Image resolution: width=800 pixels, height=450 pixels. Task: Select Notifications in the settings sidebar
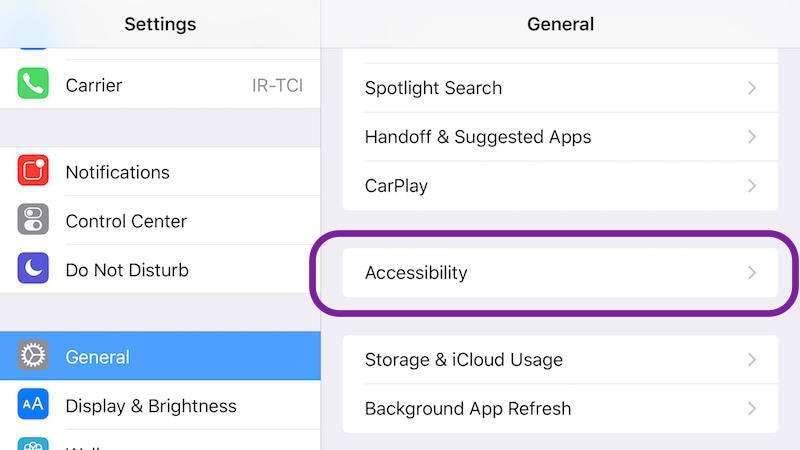tap(117, 172)
